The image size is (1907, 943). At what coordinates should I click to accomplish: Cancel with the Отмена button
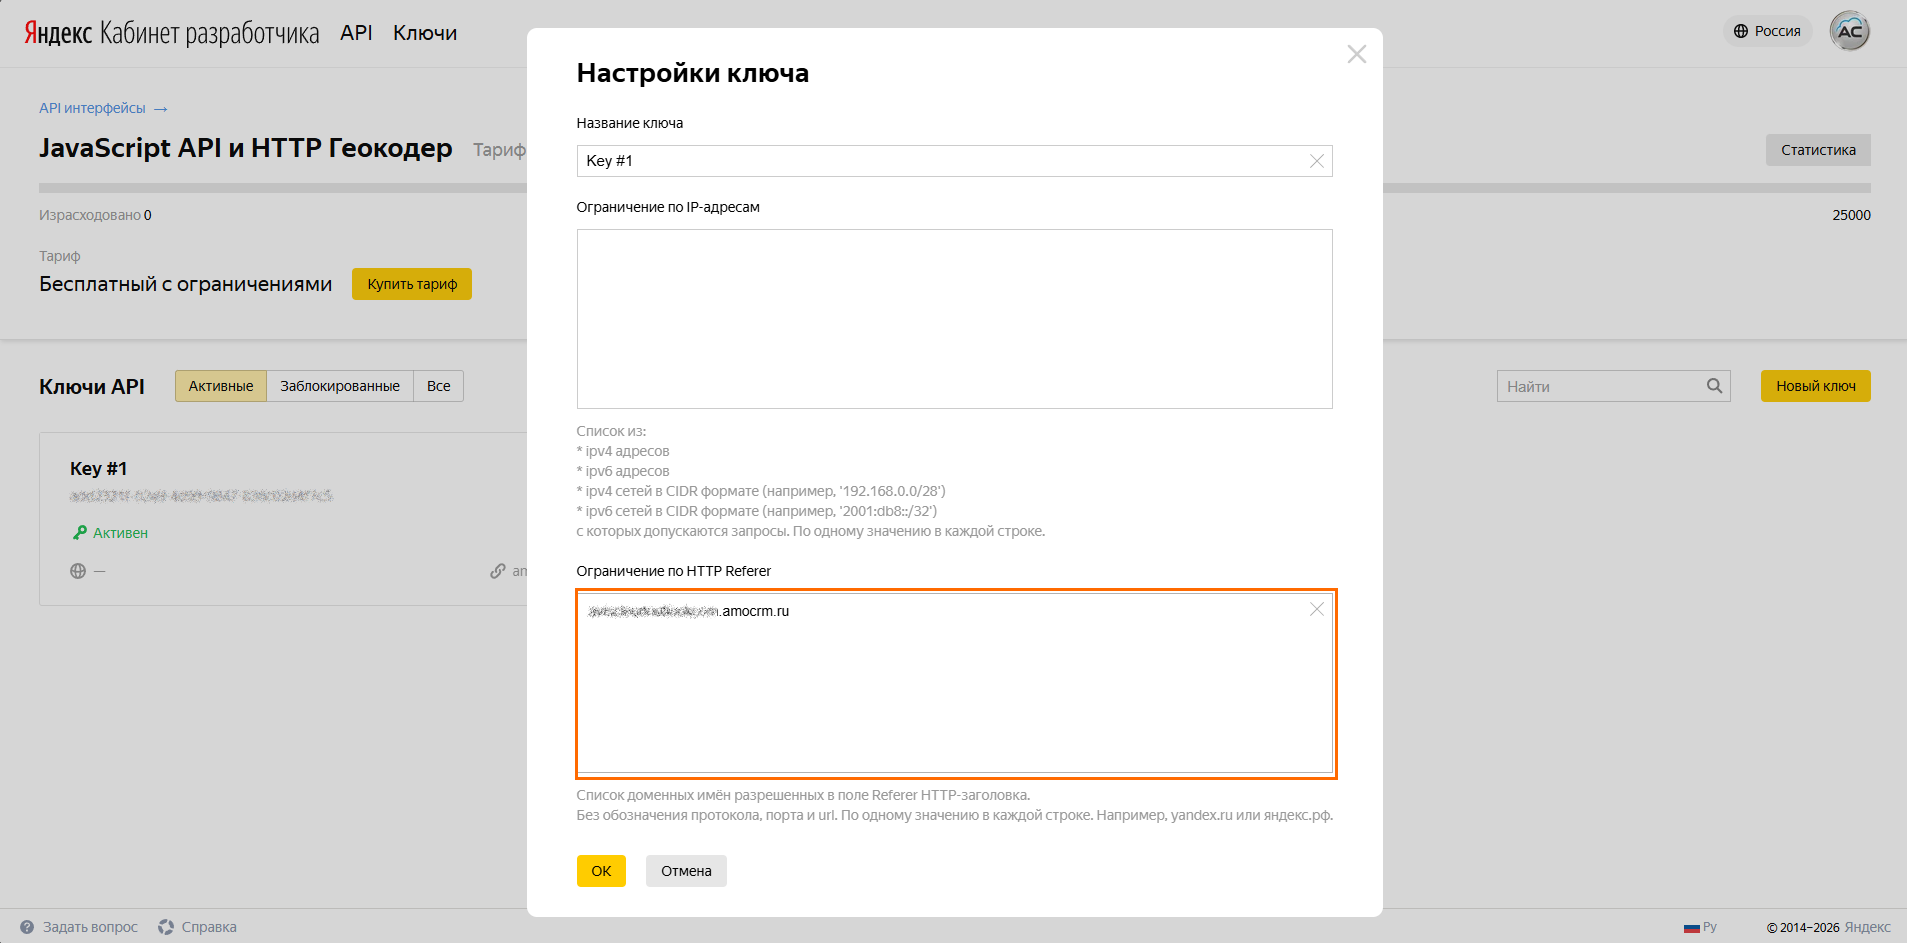coord(686,871)
